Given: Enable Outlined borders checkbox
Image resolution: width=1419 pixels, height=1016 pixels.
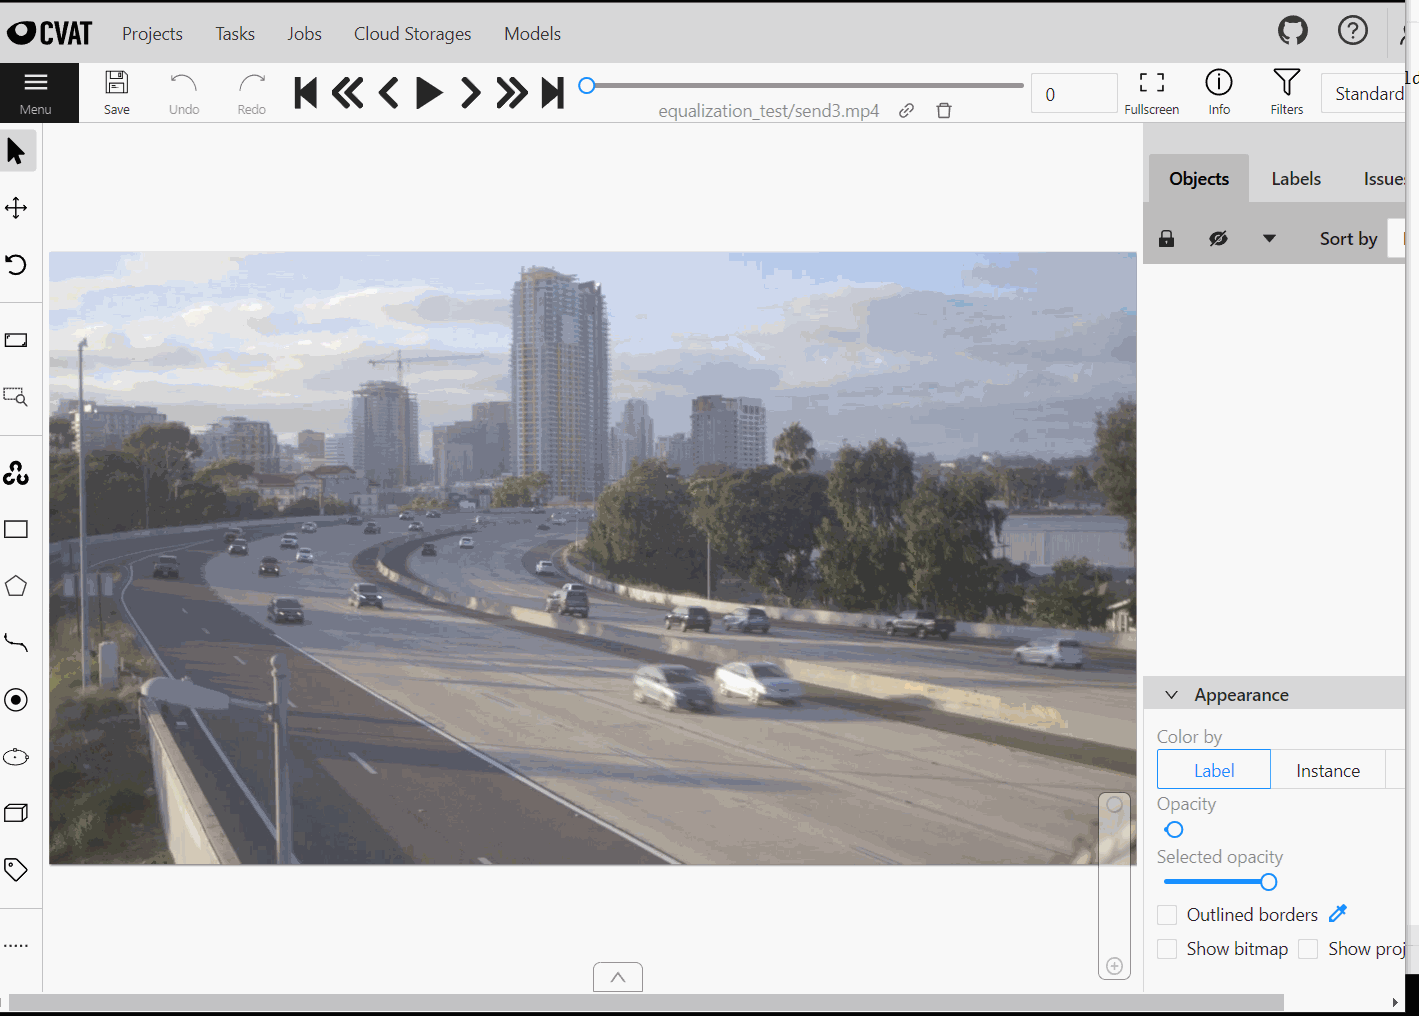Looking at the screenshot, I should 1167,915.
